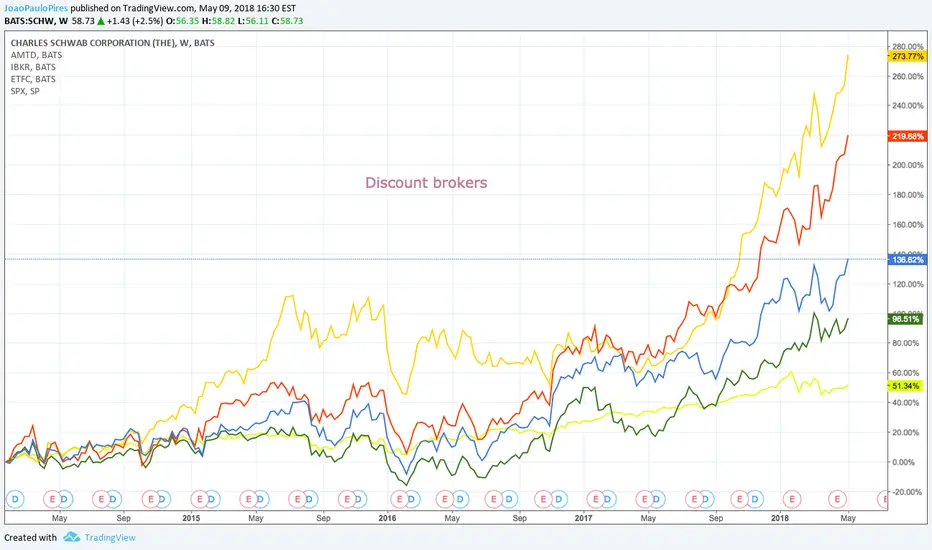Select the D dividend marker right of 2017
932x550 pixels.
pos(607,499)
